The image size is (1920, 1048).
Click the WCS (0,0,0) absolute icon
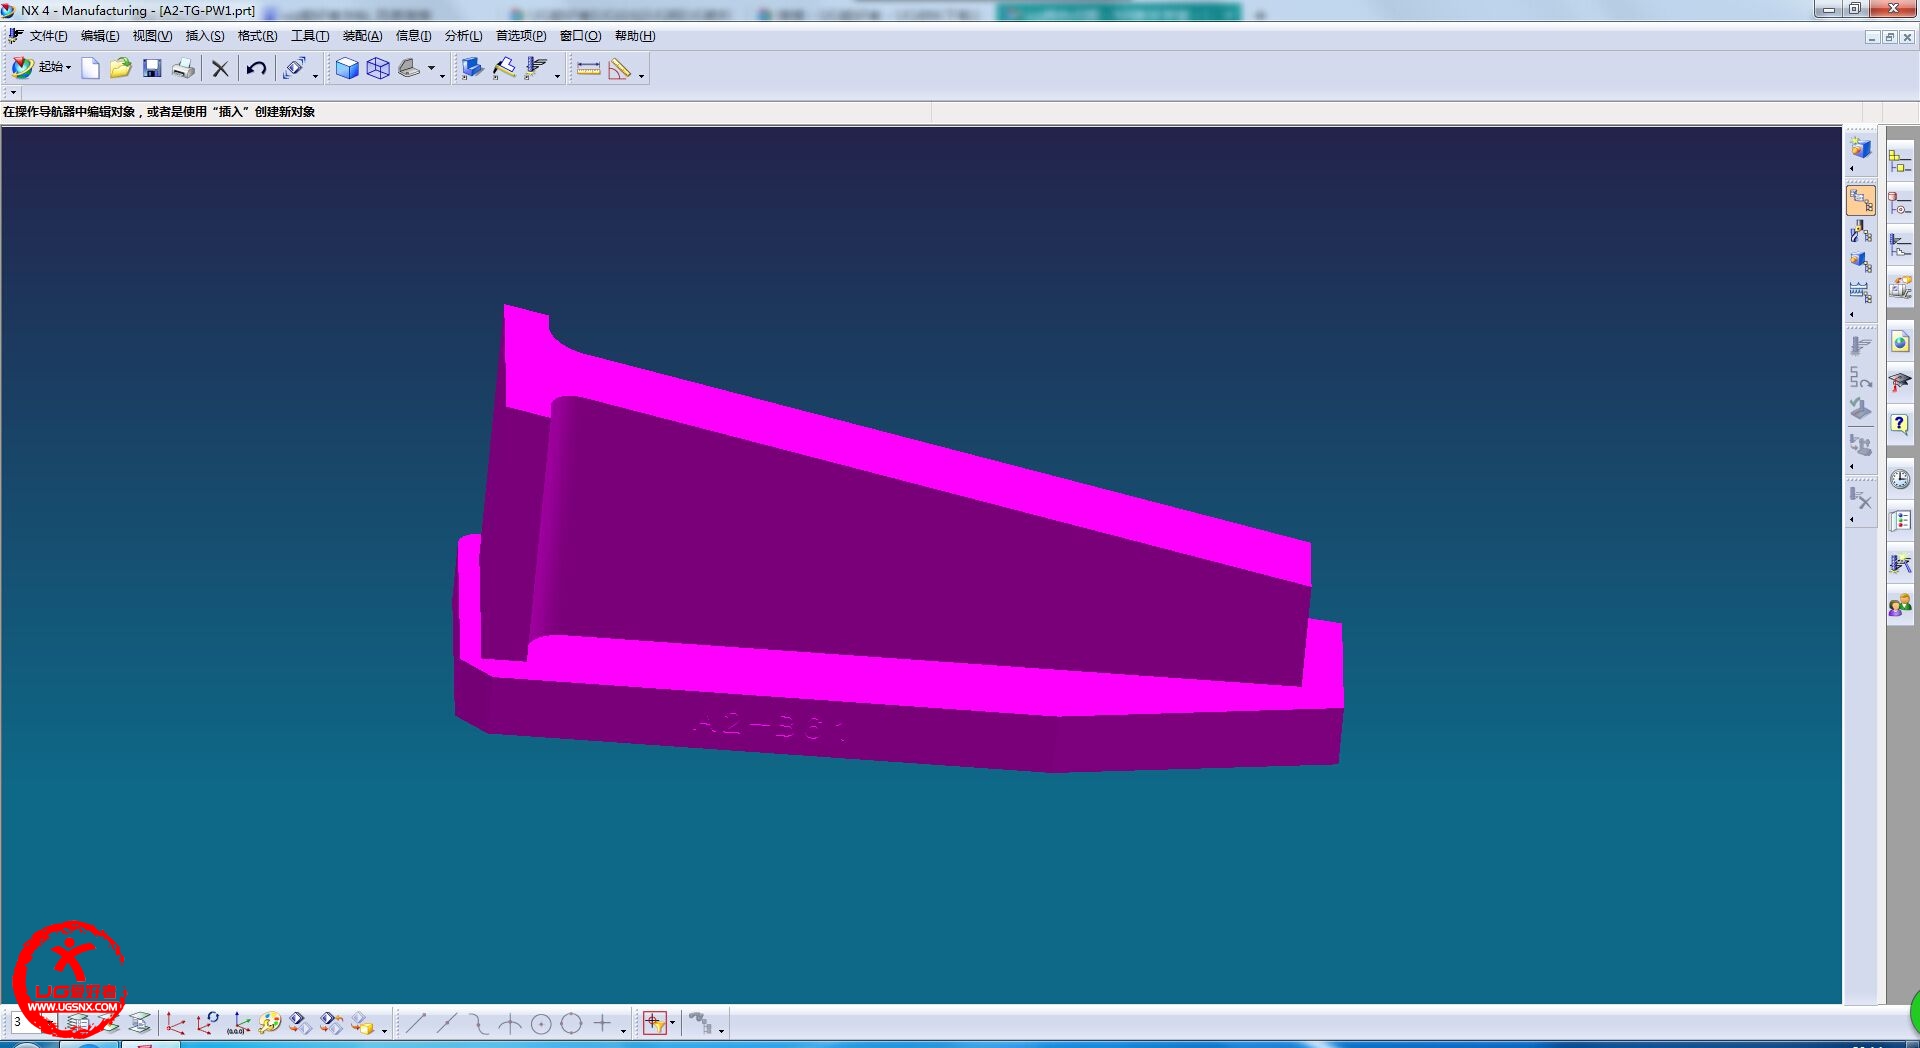tap(238, 1024)
